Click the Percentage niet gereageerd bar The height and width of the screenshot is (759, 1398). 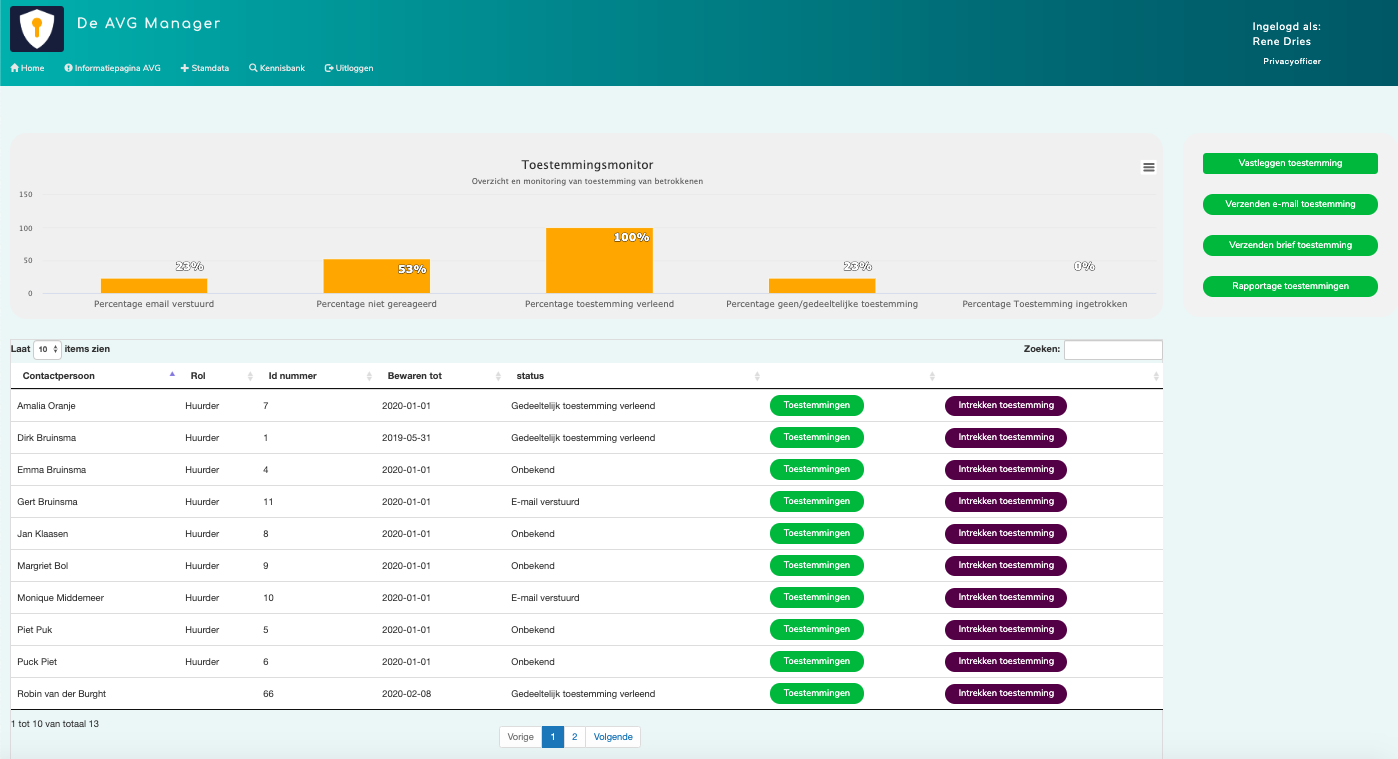click(x=376, y=276)
